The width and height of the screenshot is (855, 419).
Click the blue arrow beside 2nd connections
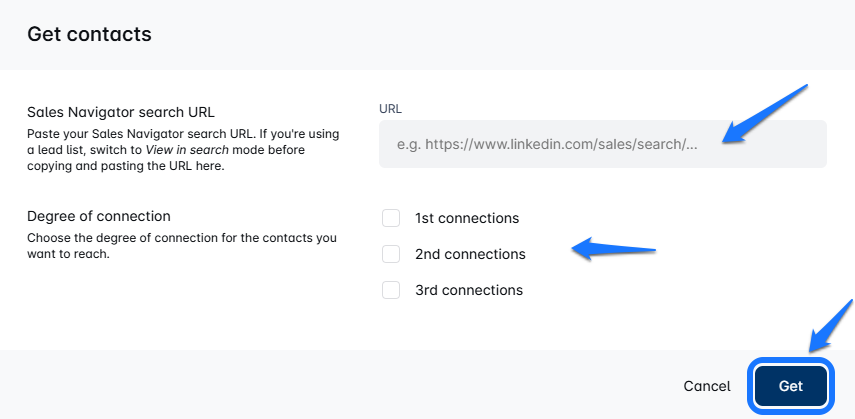coord(615,248)
